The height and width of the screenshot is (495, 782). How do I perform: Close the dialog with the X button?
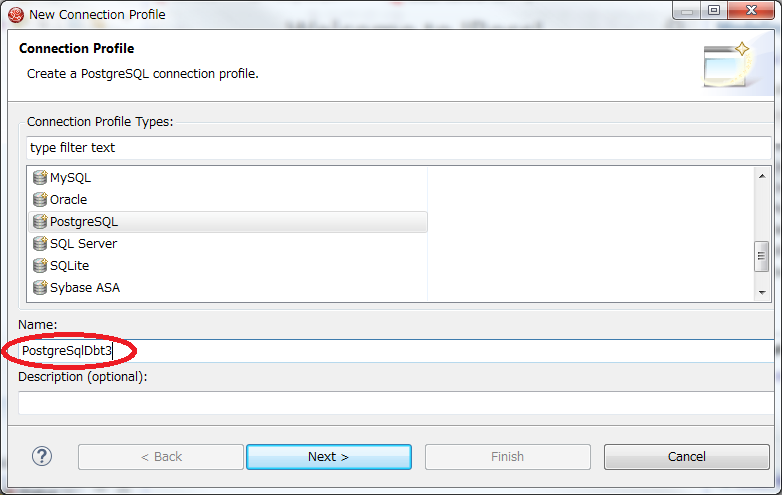click(x=752, y=10)
